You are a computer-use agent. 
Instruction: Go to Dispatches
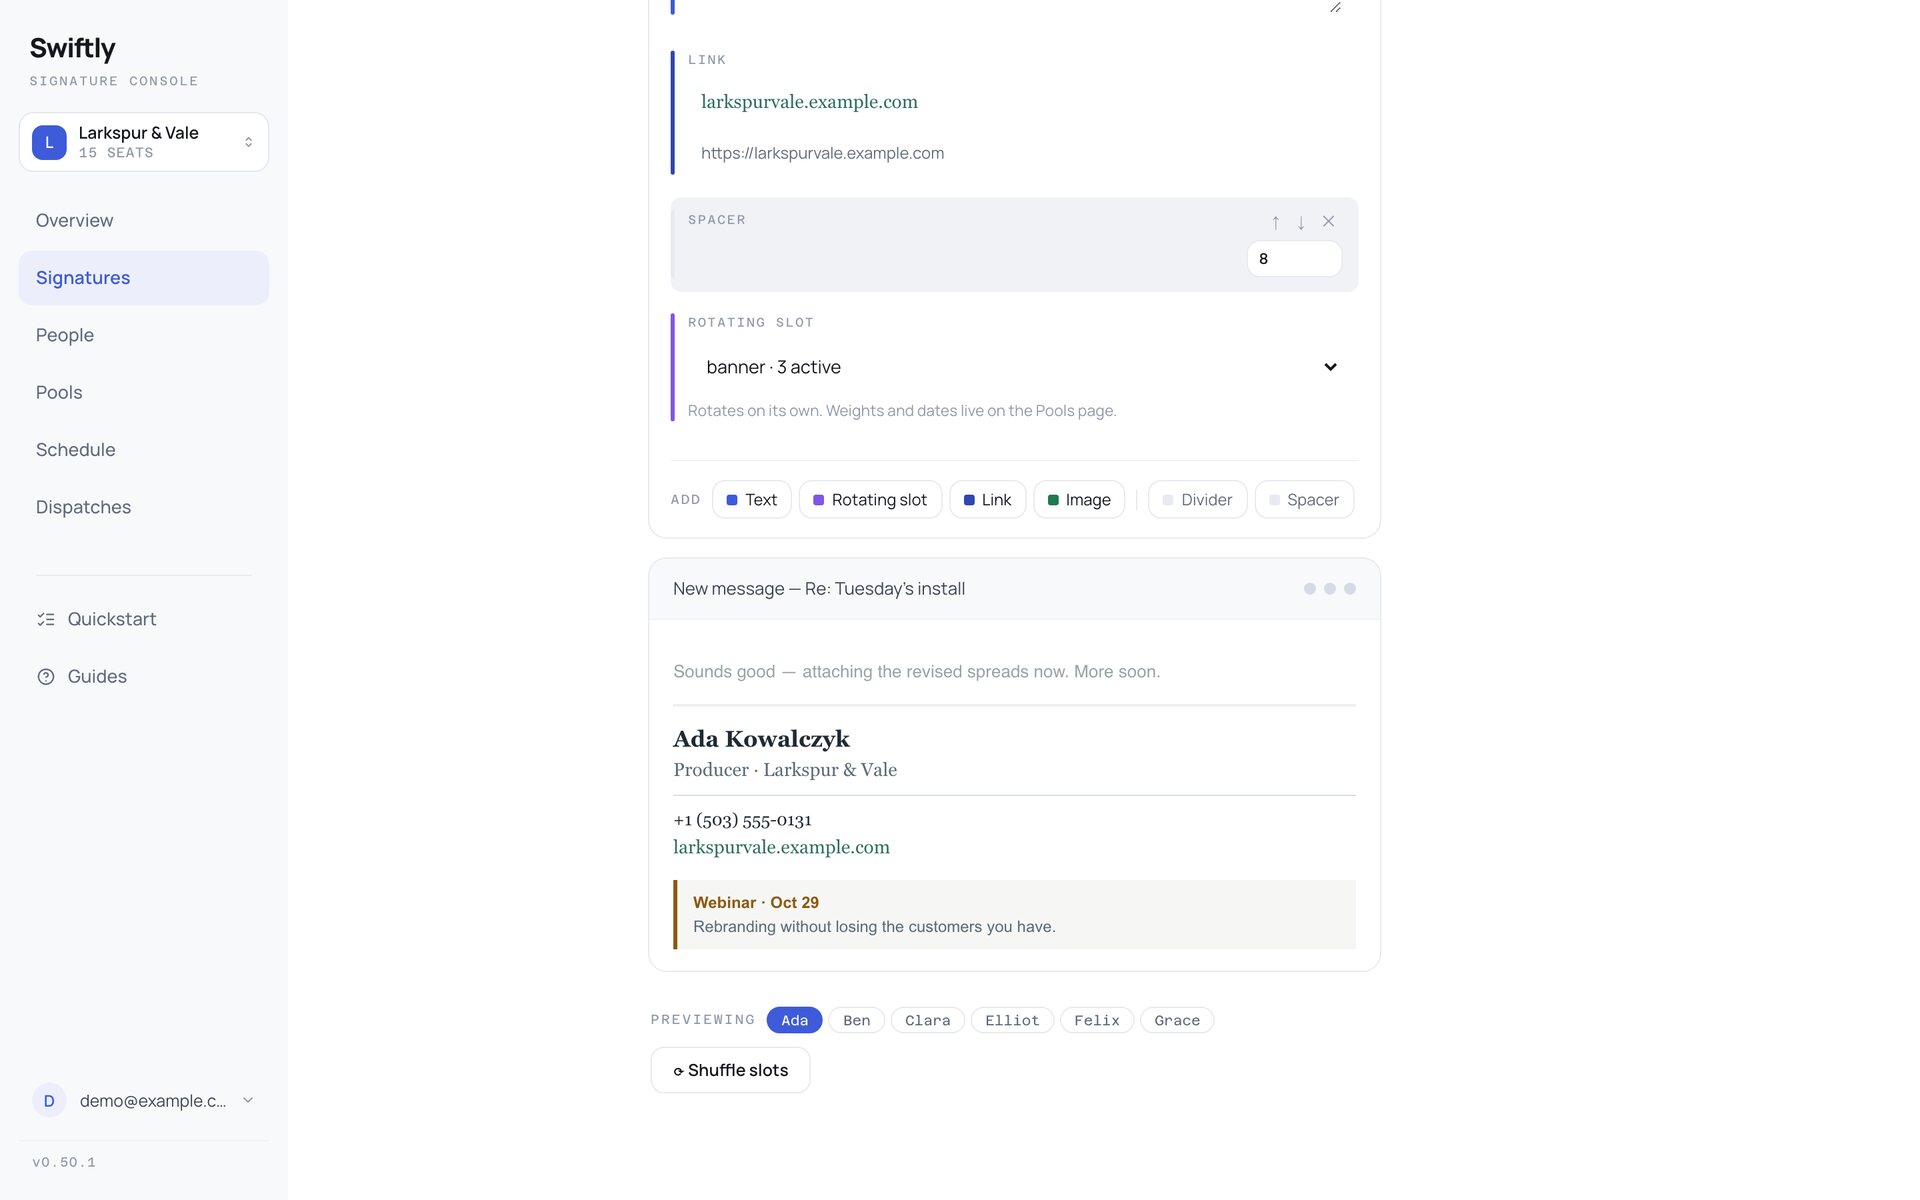pos(144,507)
